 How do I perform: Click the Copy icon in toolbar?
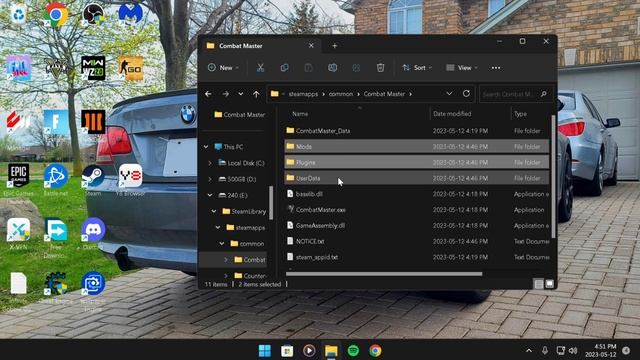(x=284, y=68)
